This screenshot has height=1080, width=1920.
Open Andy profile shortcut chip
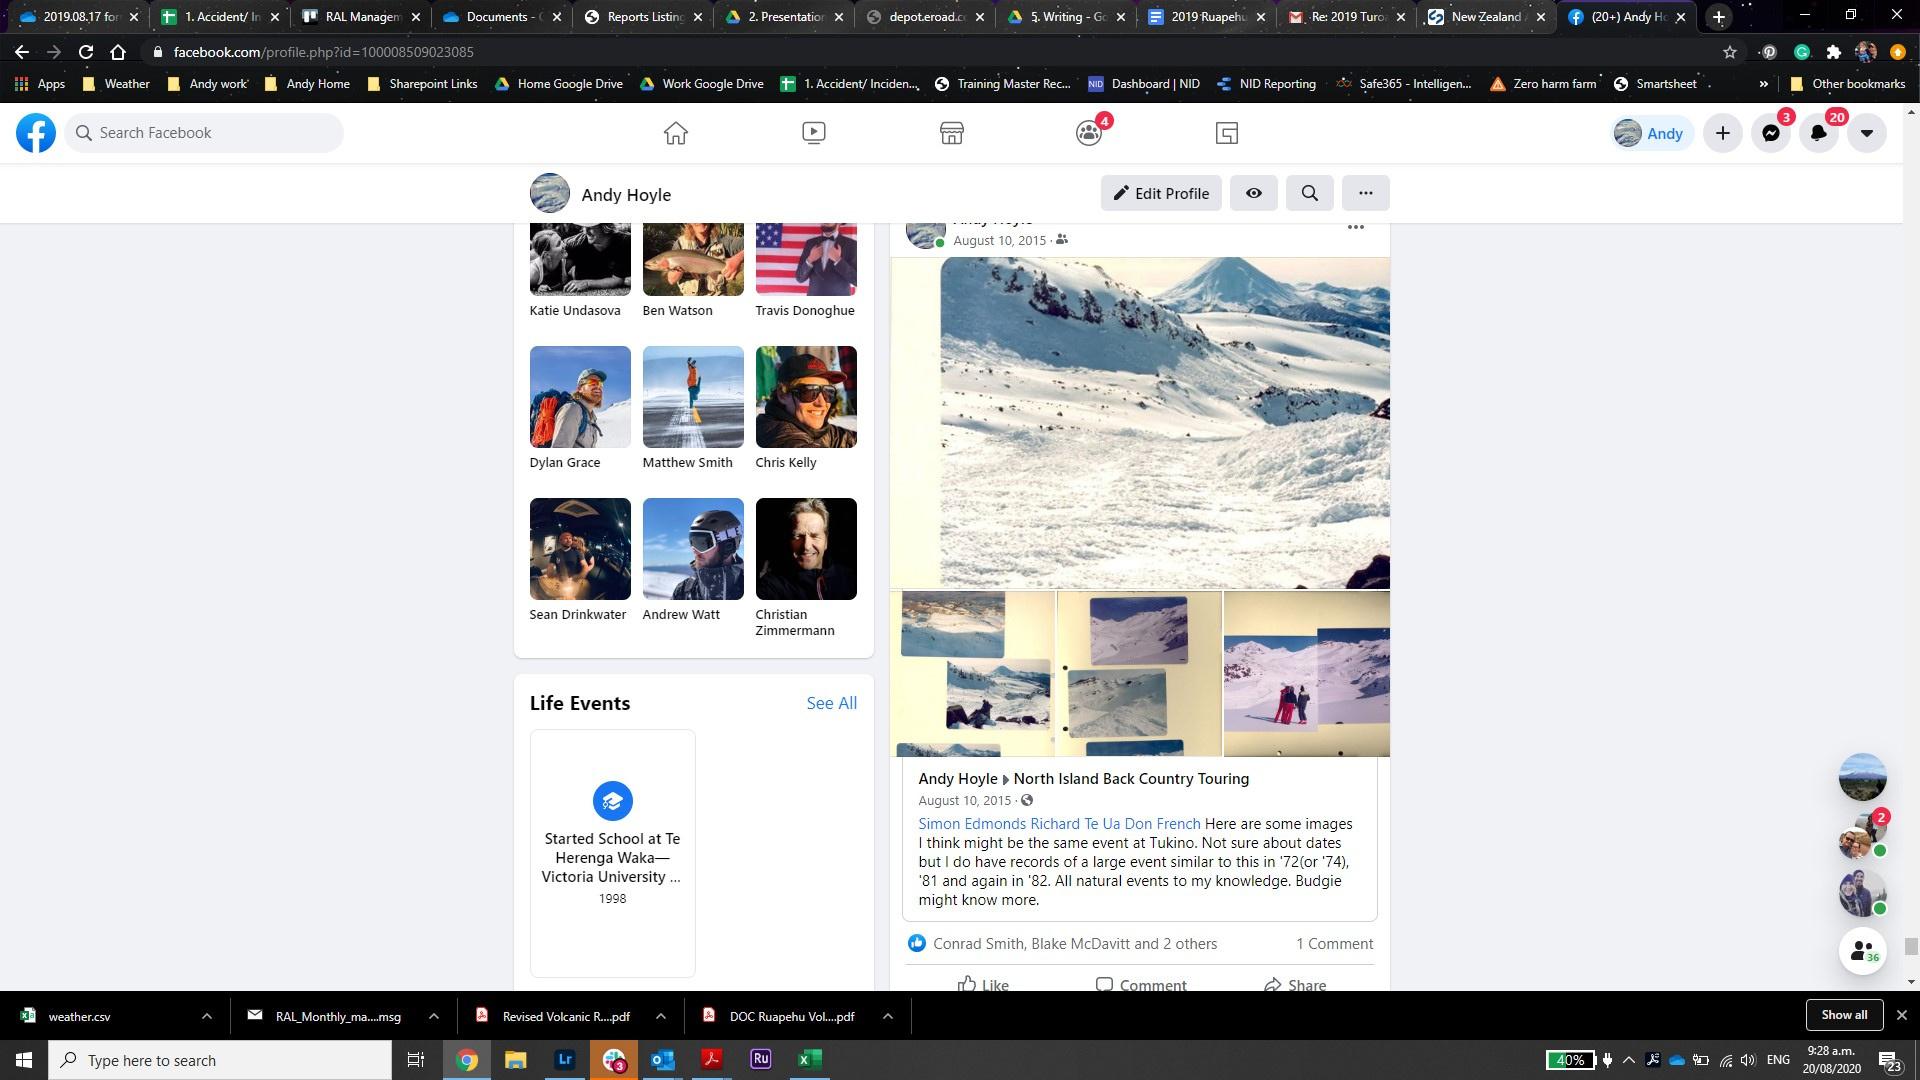(x=1651, y=133)
